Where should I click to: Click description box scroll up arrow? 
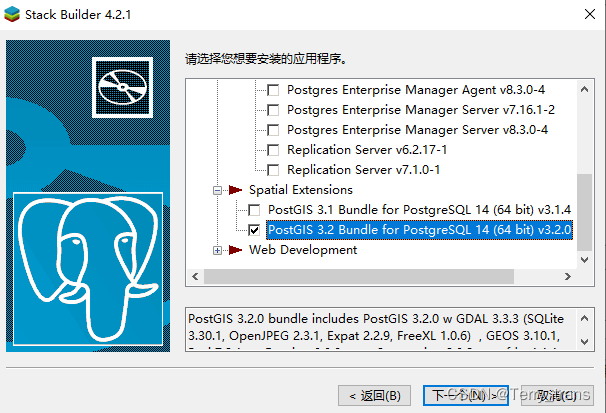[x=585, y=318]
